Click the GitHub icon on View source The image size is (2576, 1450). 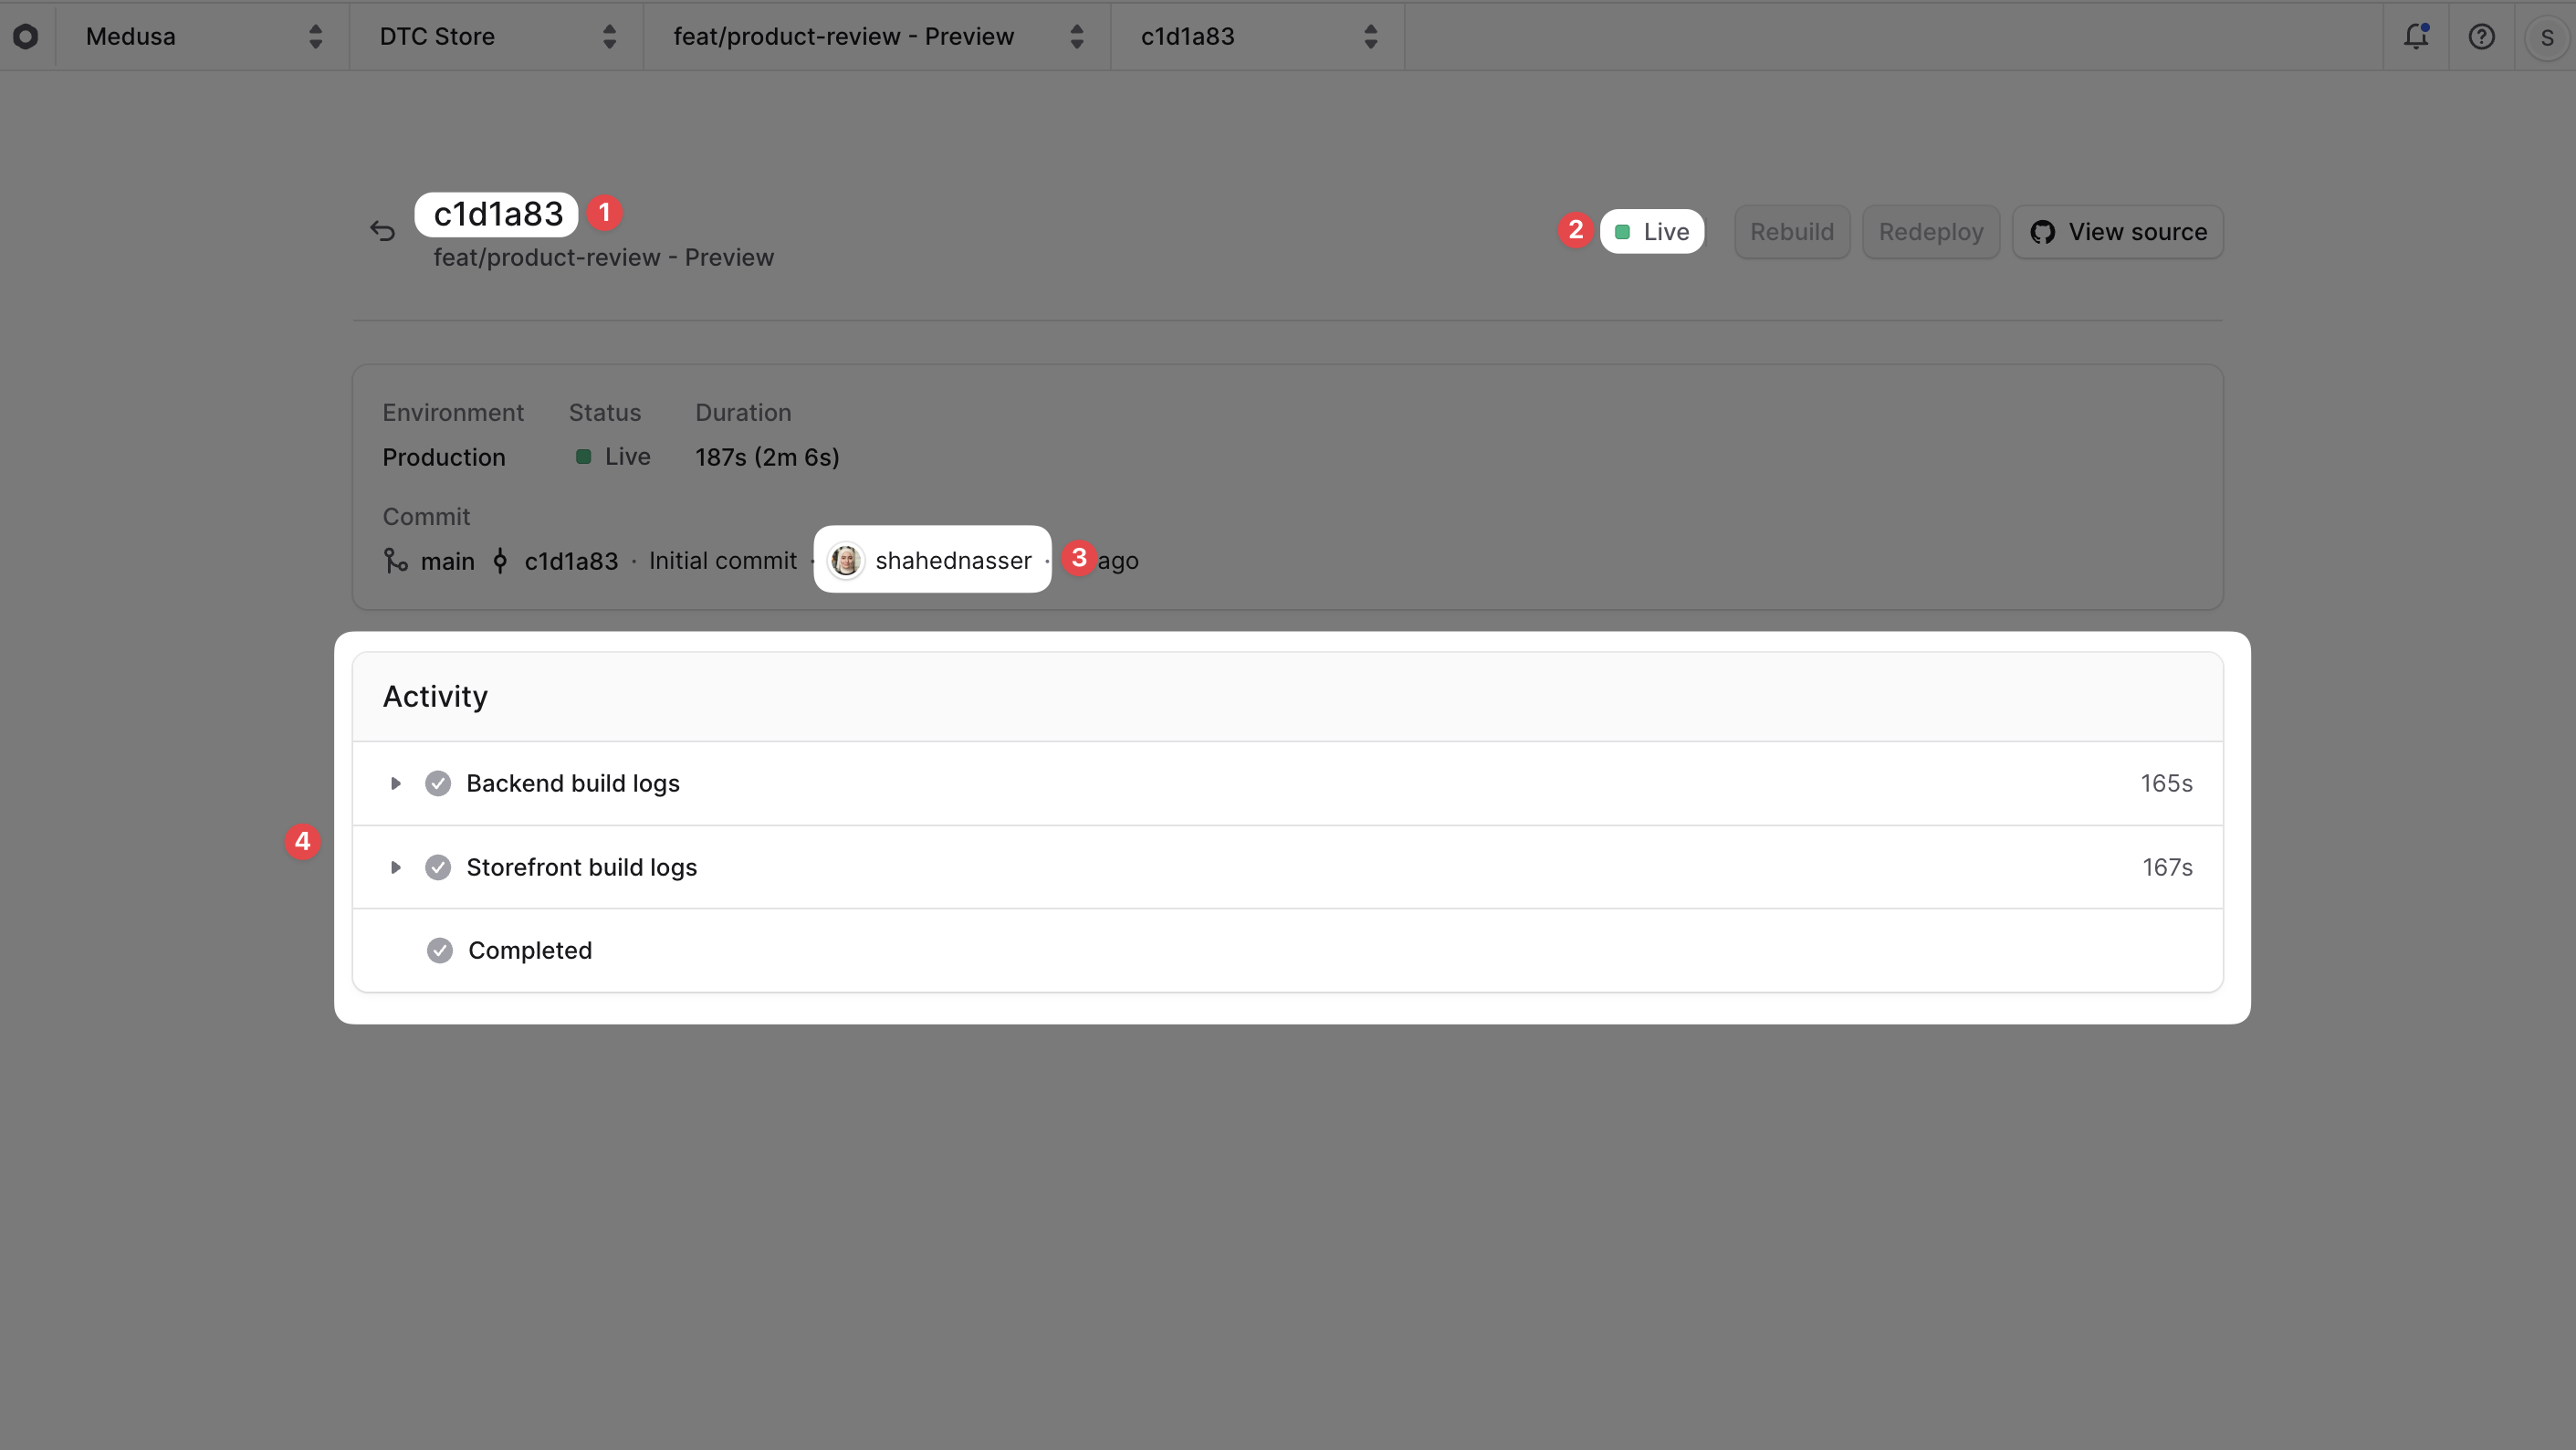point(2044,231)
